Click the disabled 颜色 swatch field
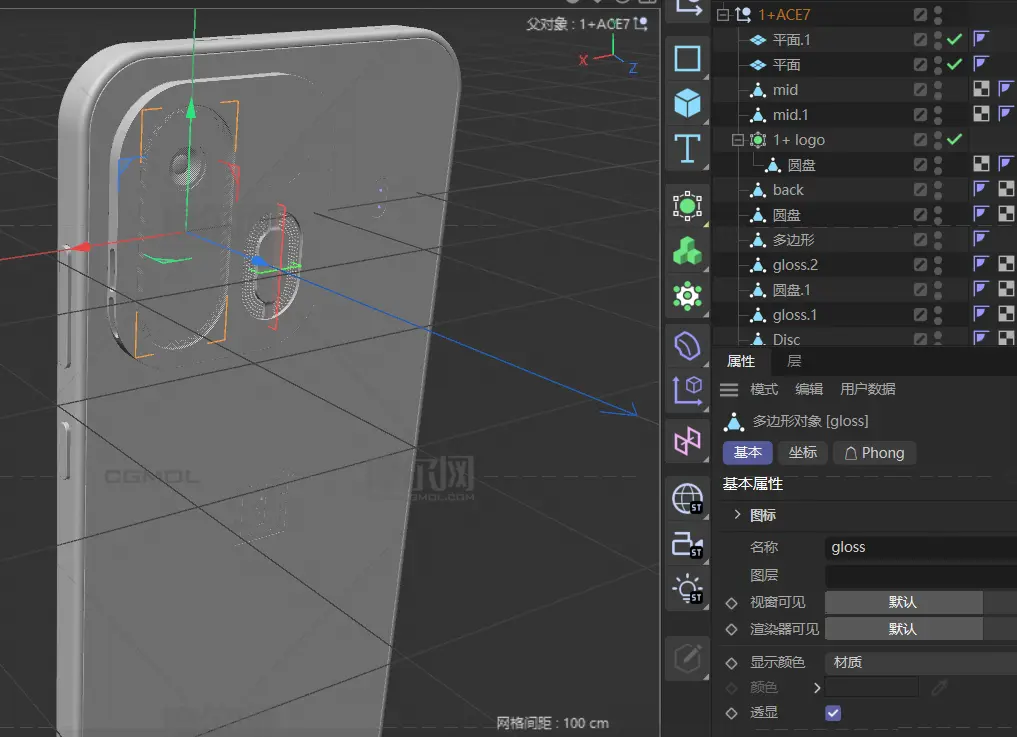The width and height of the screenshot is (1017, 737). click(871, 688)
